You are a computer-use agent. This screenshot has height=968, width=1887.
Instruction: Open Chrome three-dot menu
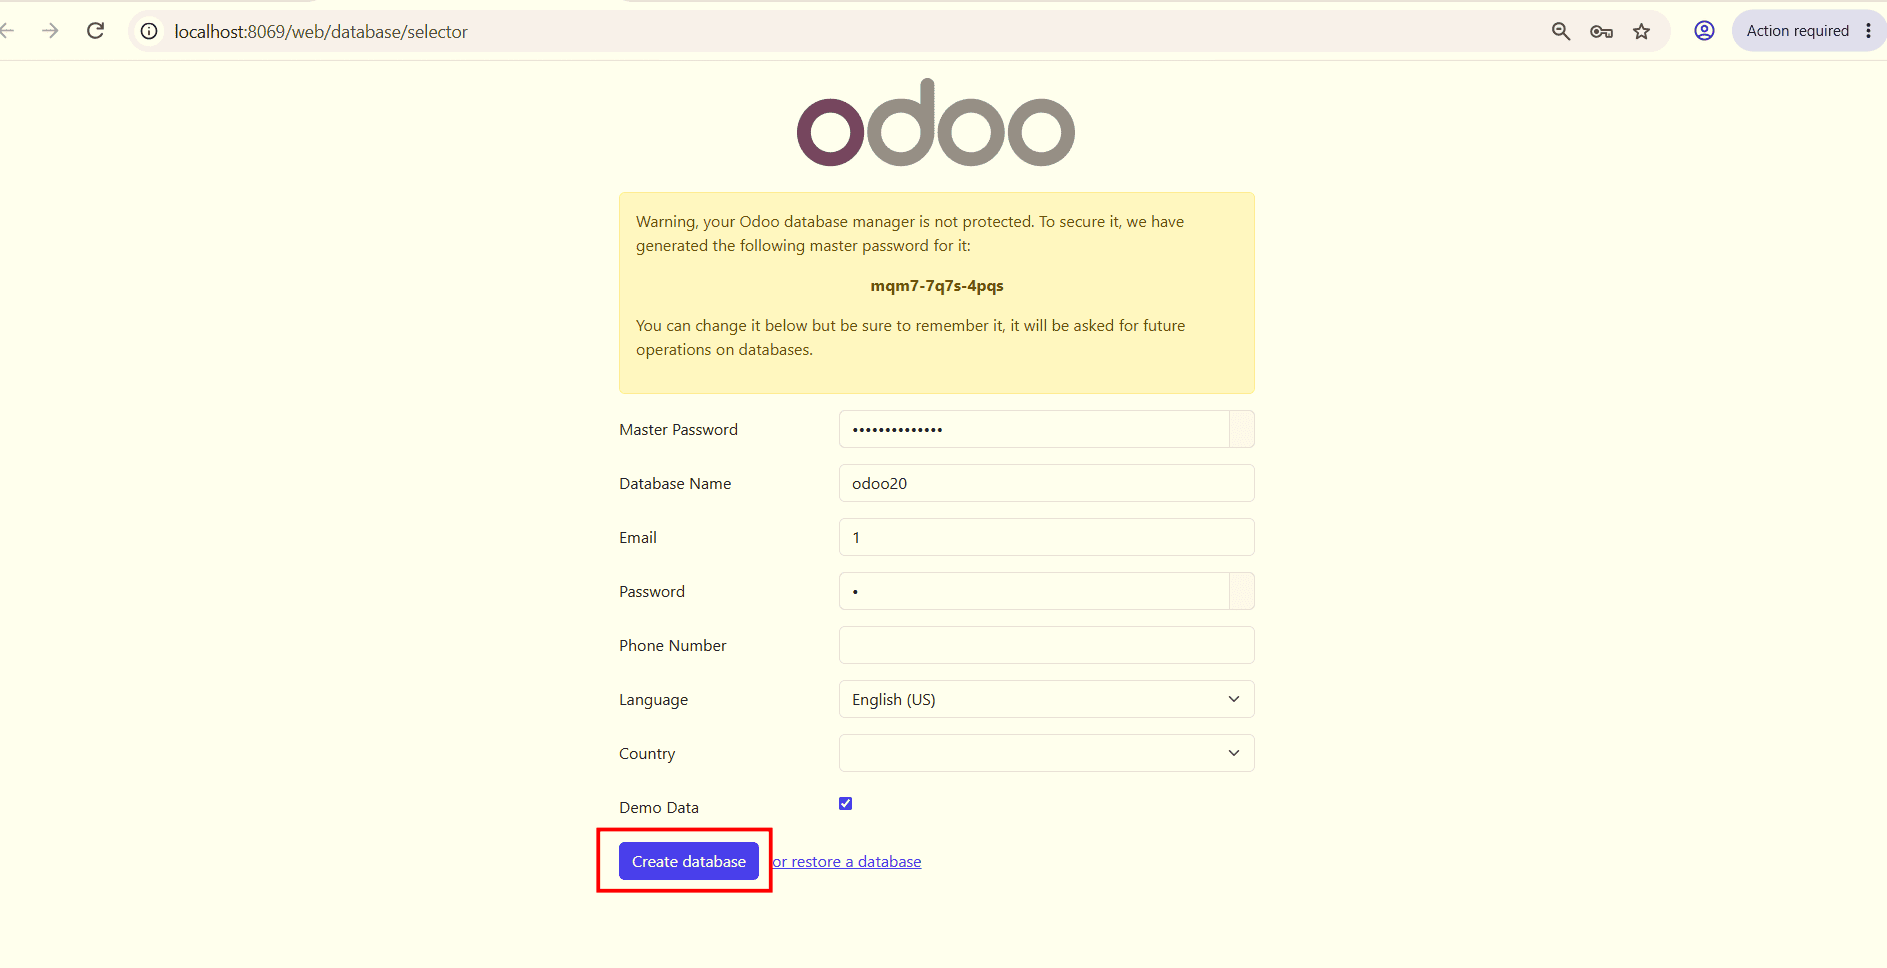point(1868,31)
